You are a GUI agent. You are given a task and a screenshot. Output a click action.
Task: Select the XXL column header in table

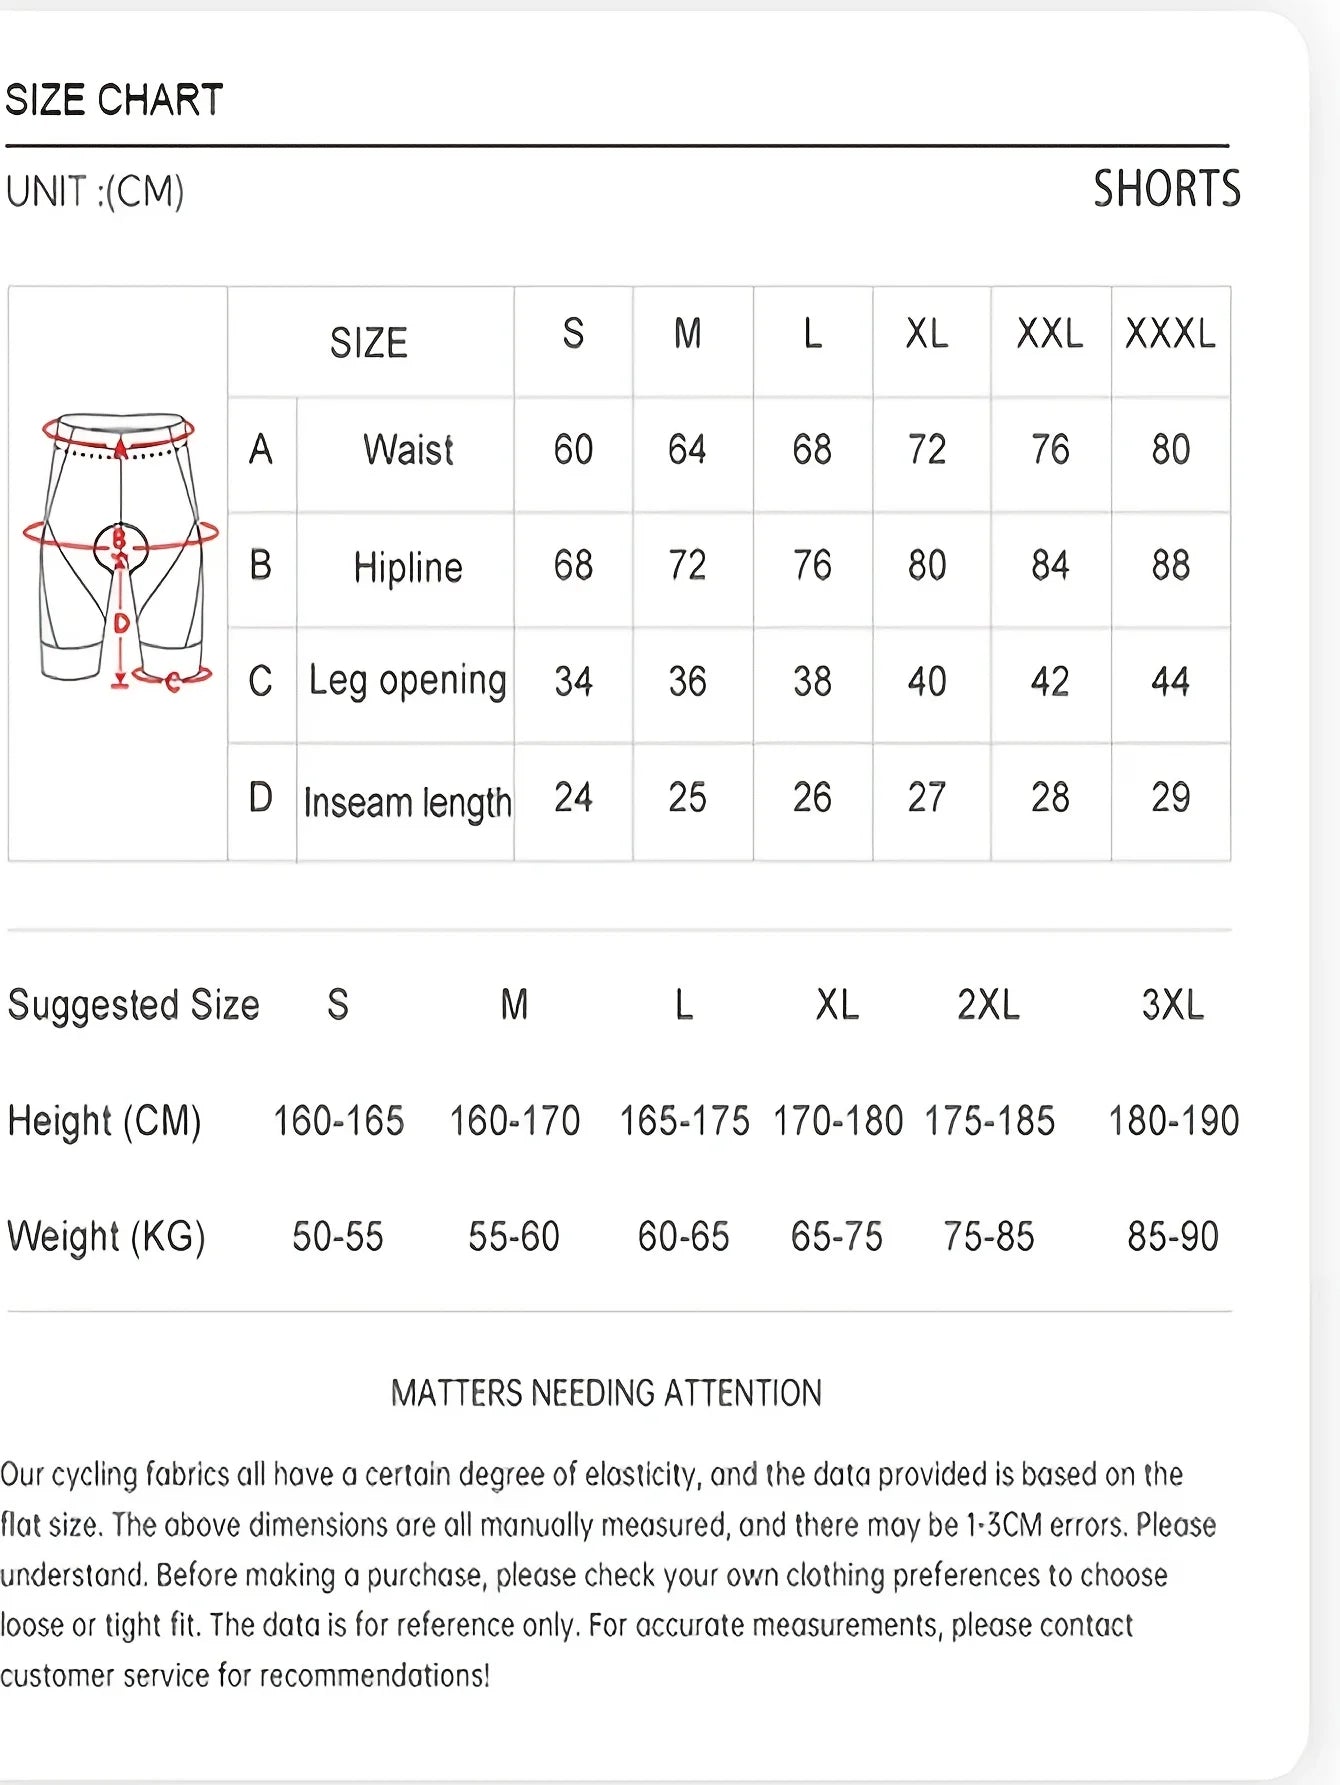[x=1050, y=334]
